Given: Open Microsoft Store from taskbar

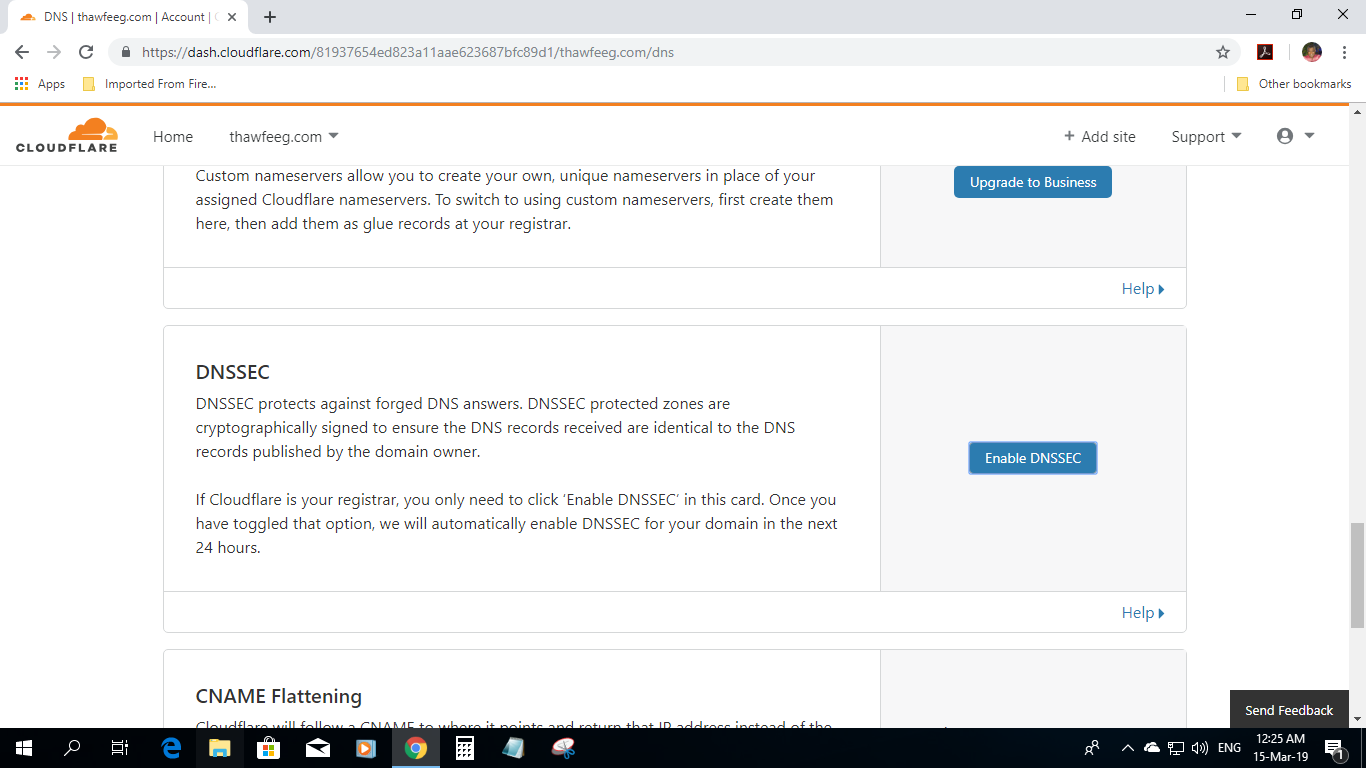Looking at the screenshot, I should (x=268, y=748).
